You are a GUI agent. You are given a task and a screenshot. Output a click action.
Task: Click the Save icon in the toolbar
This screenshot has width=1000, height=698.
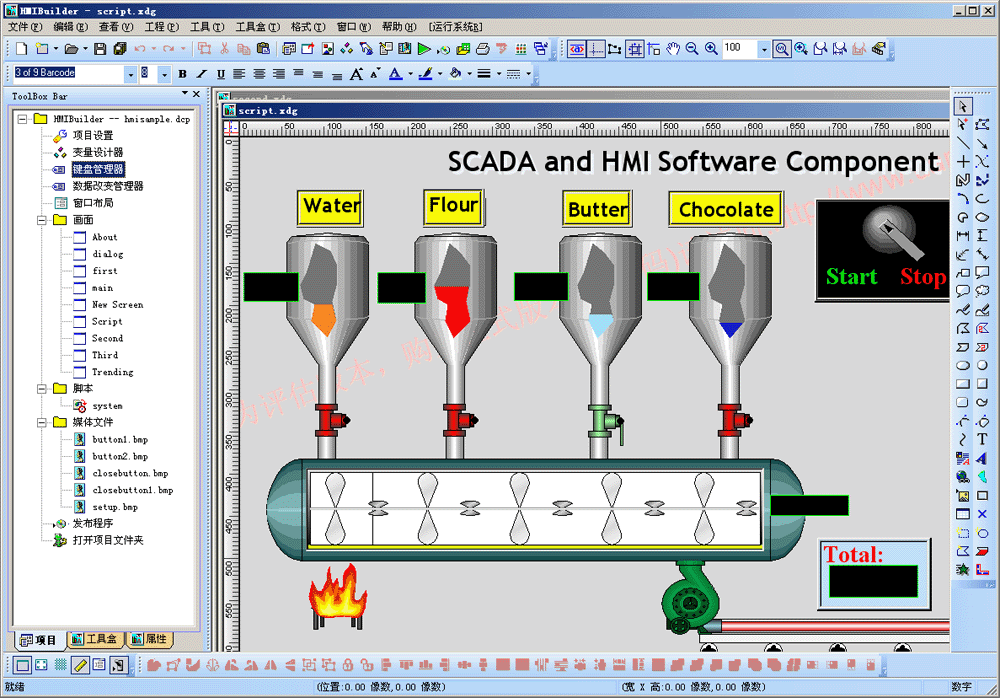[x=100, y=48]
